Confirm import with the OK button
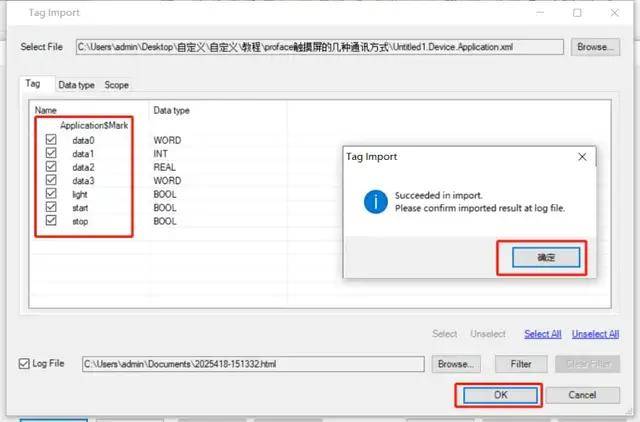This screenshot has height=422, width=640. pos(499,395)
